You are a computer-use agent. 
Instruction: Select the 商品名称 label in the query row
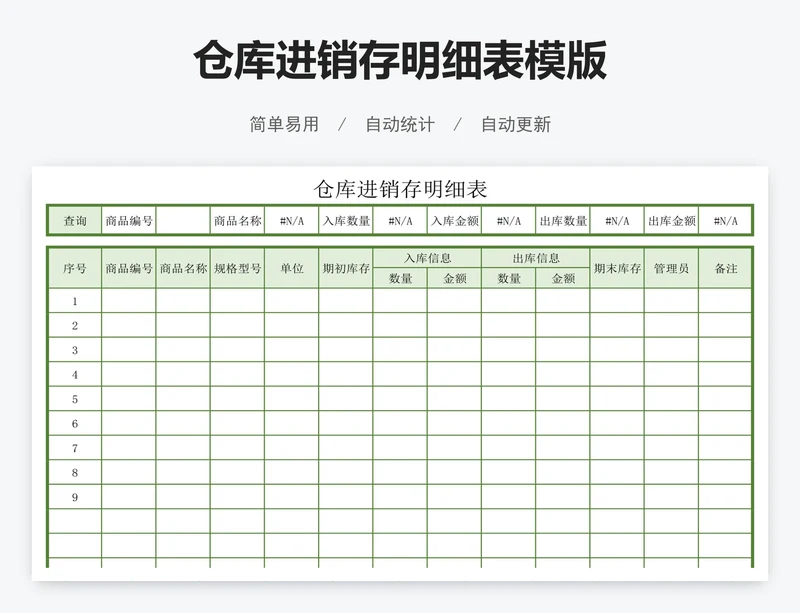tap(237, 220)
